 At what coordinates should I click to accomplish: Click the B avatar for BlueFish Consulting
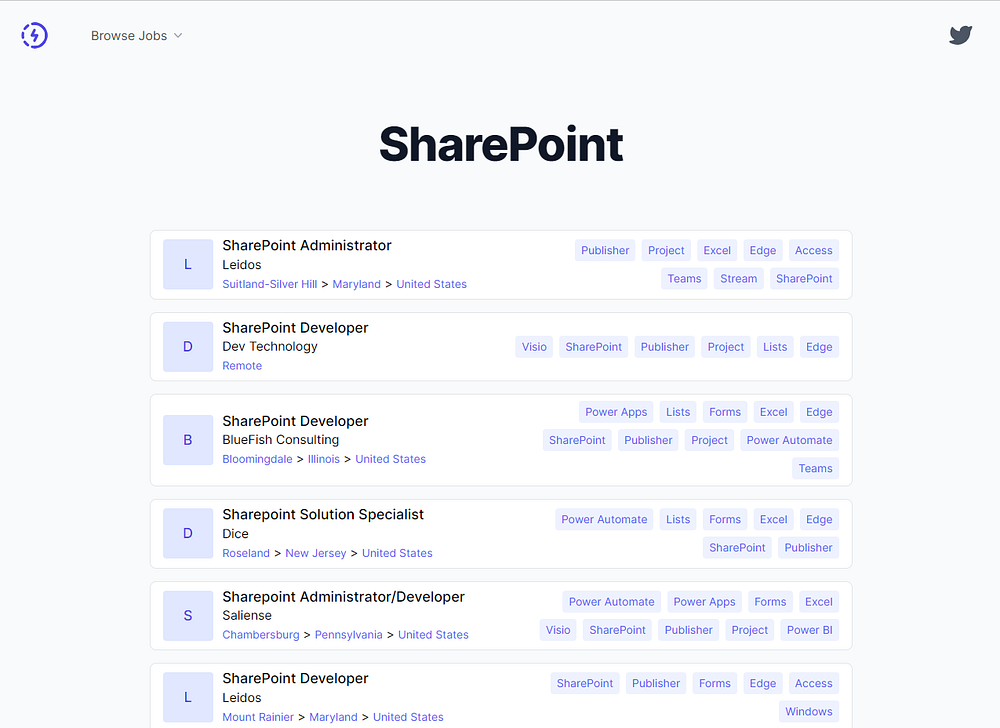click(x=188, y=440)
